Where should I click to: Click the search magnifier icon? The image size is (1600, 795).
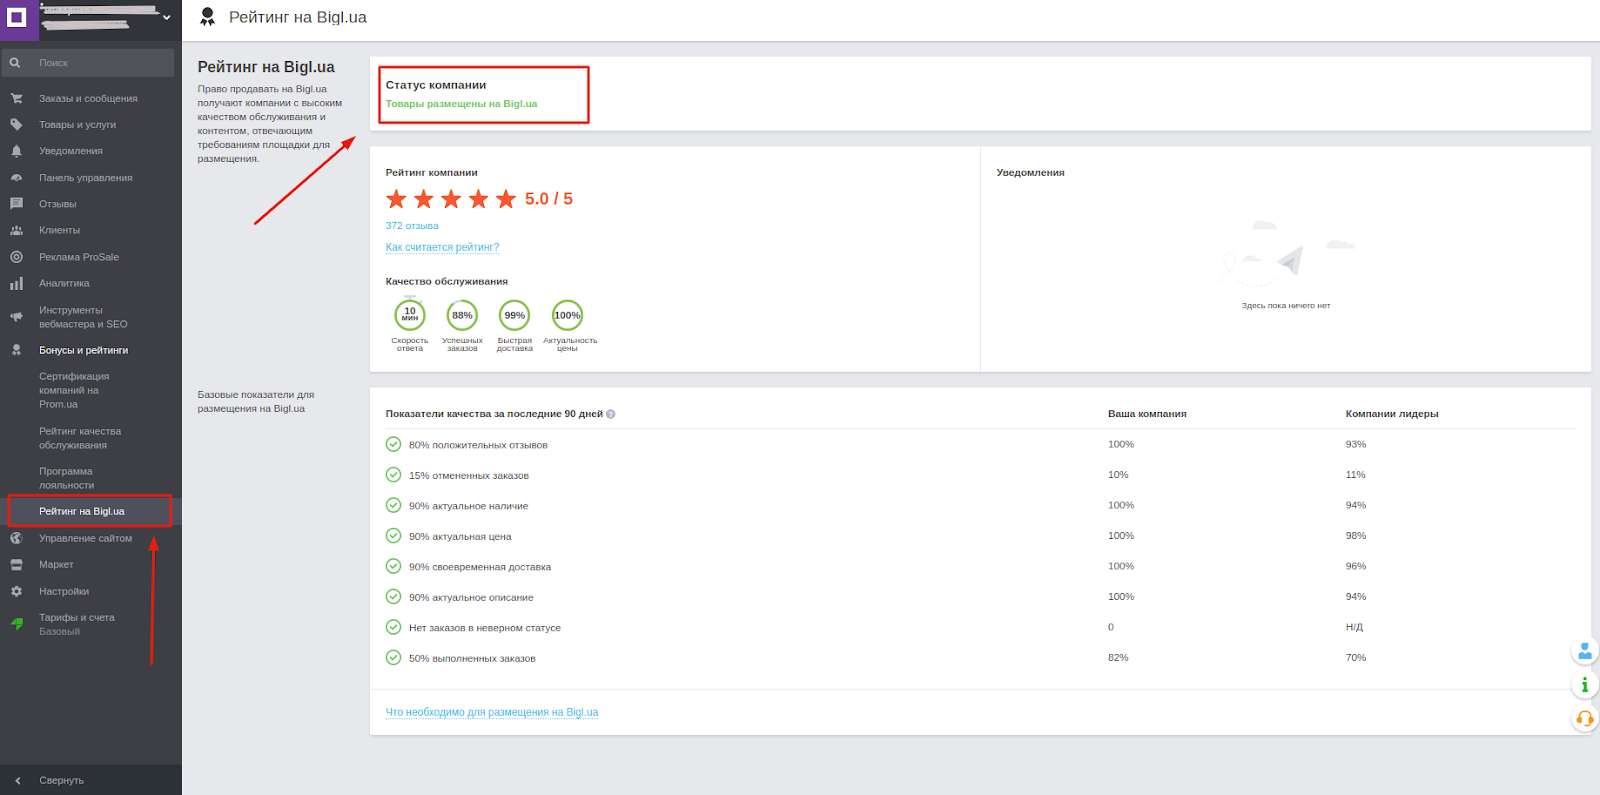click(x=15, y=63)
